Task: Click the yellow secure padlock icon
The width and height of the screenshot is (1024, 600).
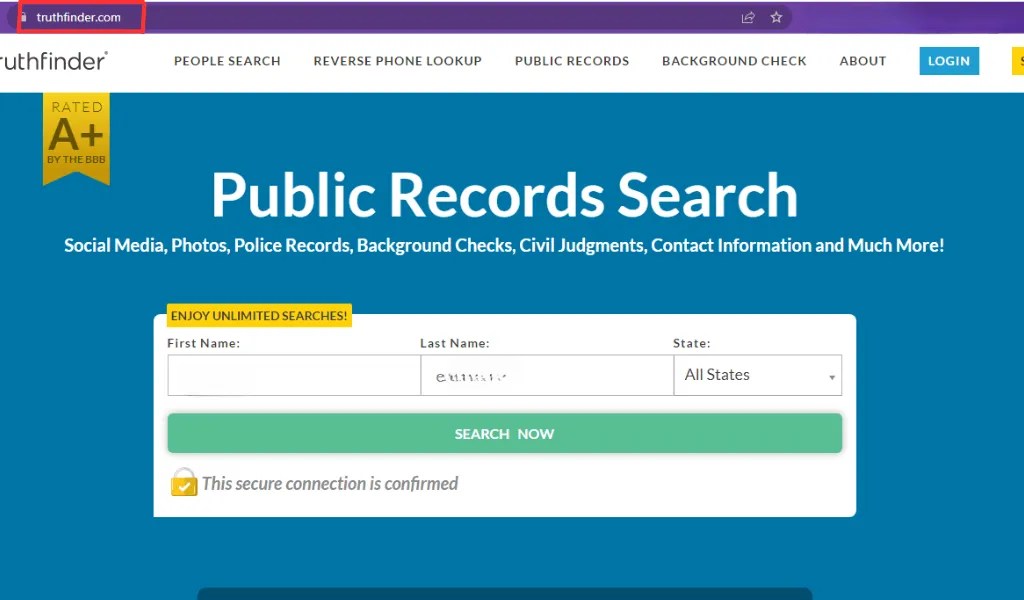Action: (x=184, y=482)
